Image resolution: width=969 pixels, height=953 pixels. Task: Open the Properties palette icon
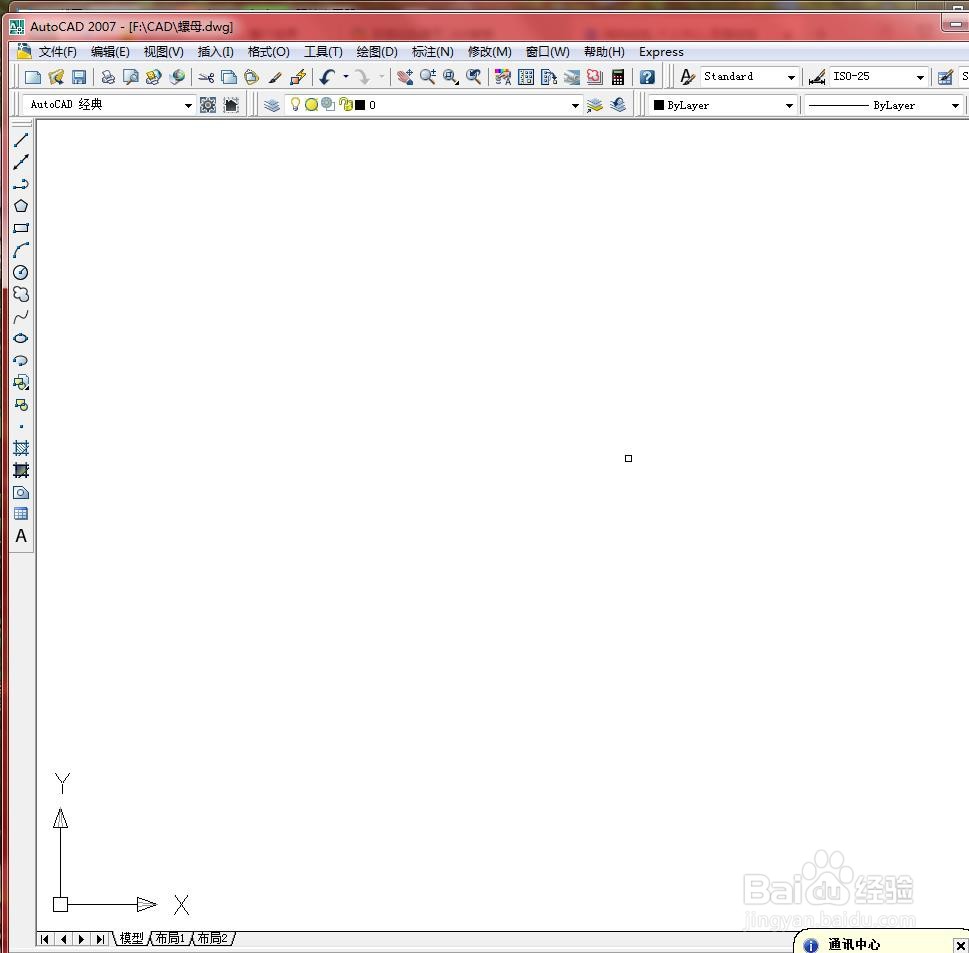coord(503,77)
